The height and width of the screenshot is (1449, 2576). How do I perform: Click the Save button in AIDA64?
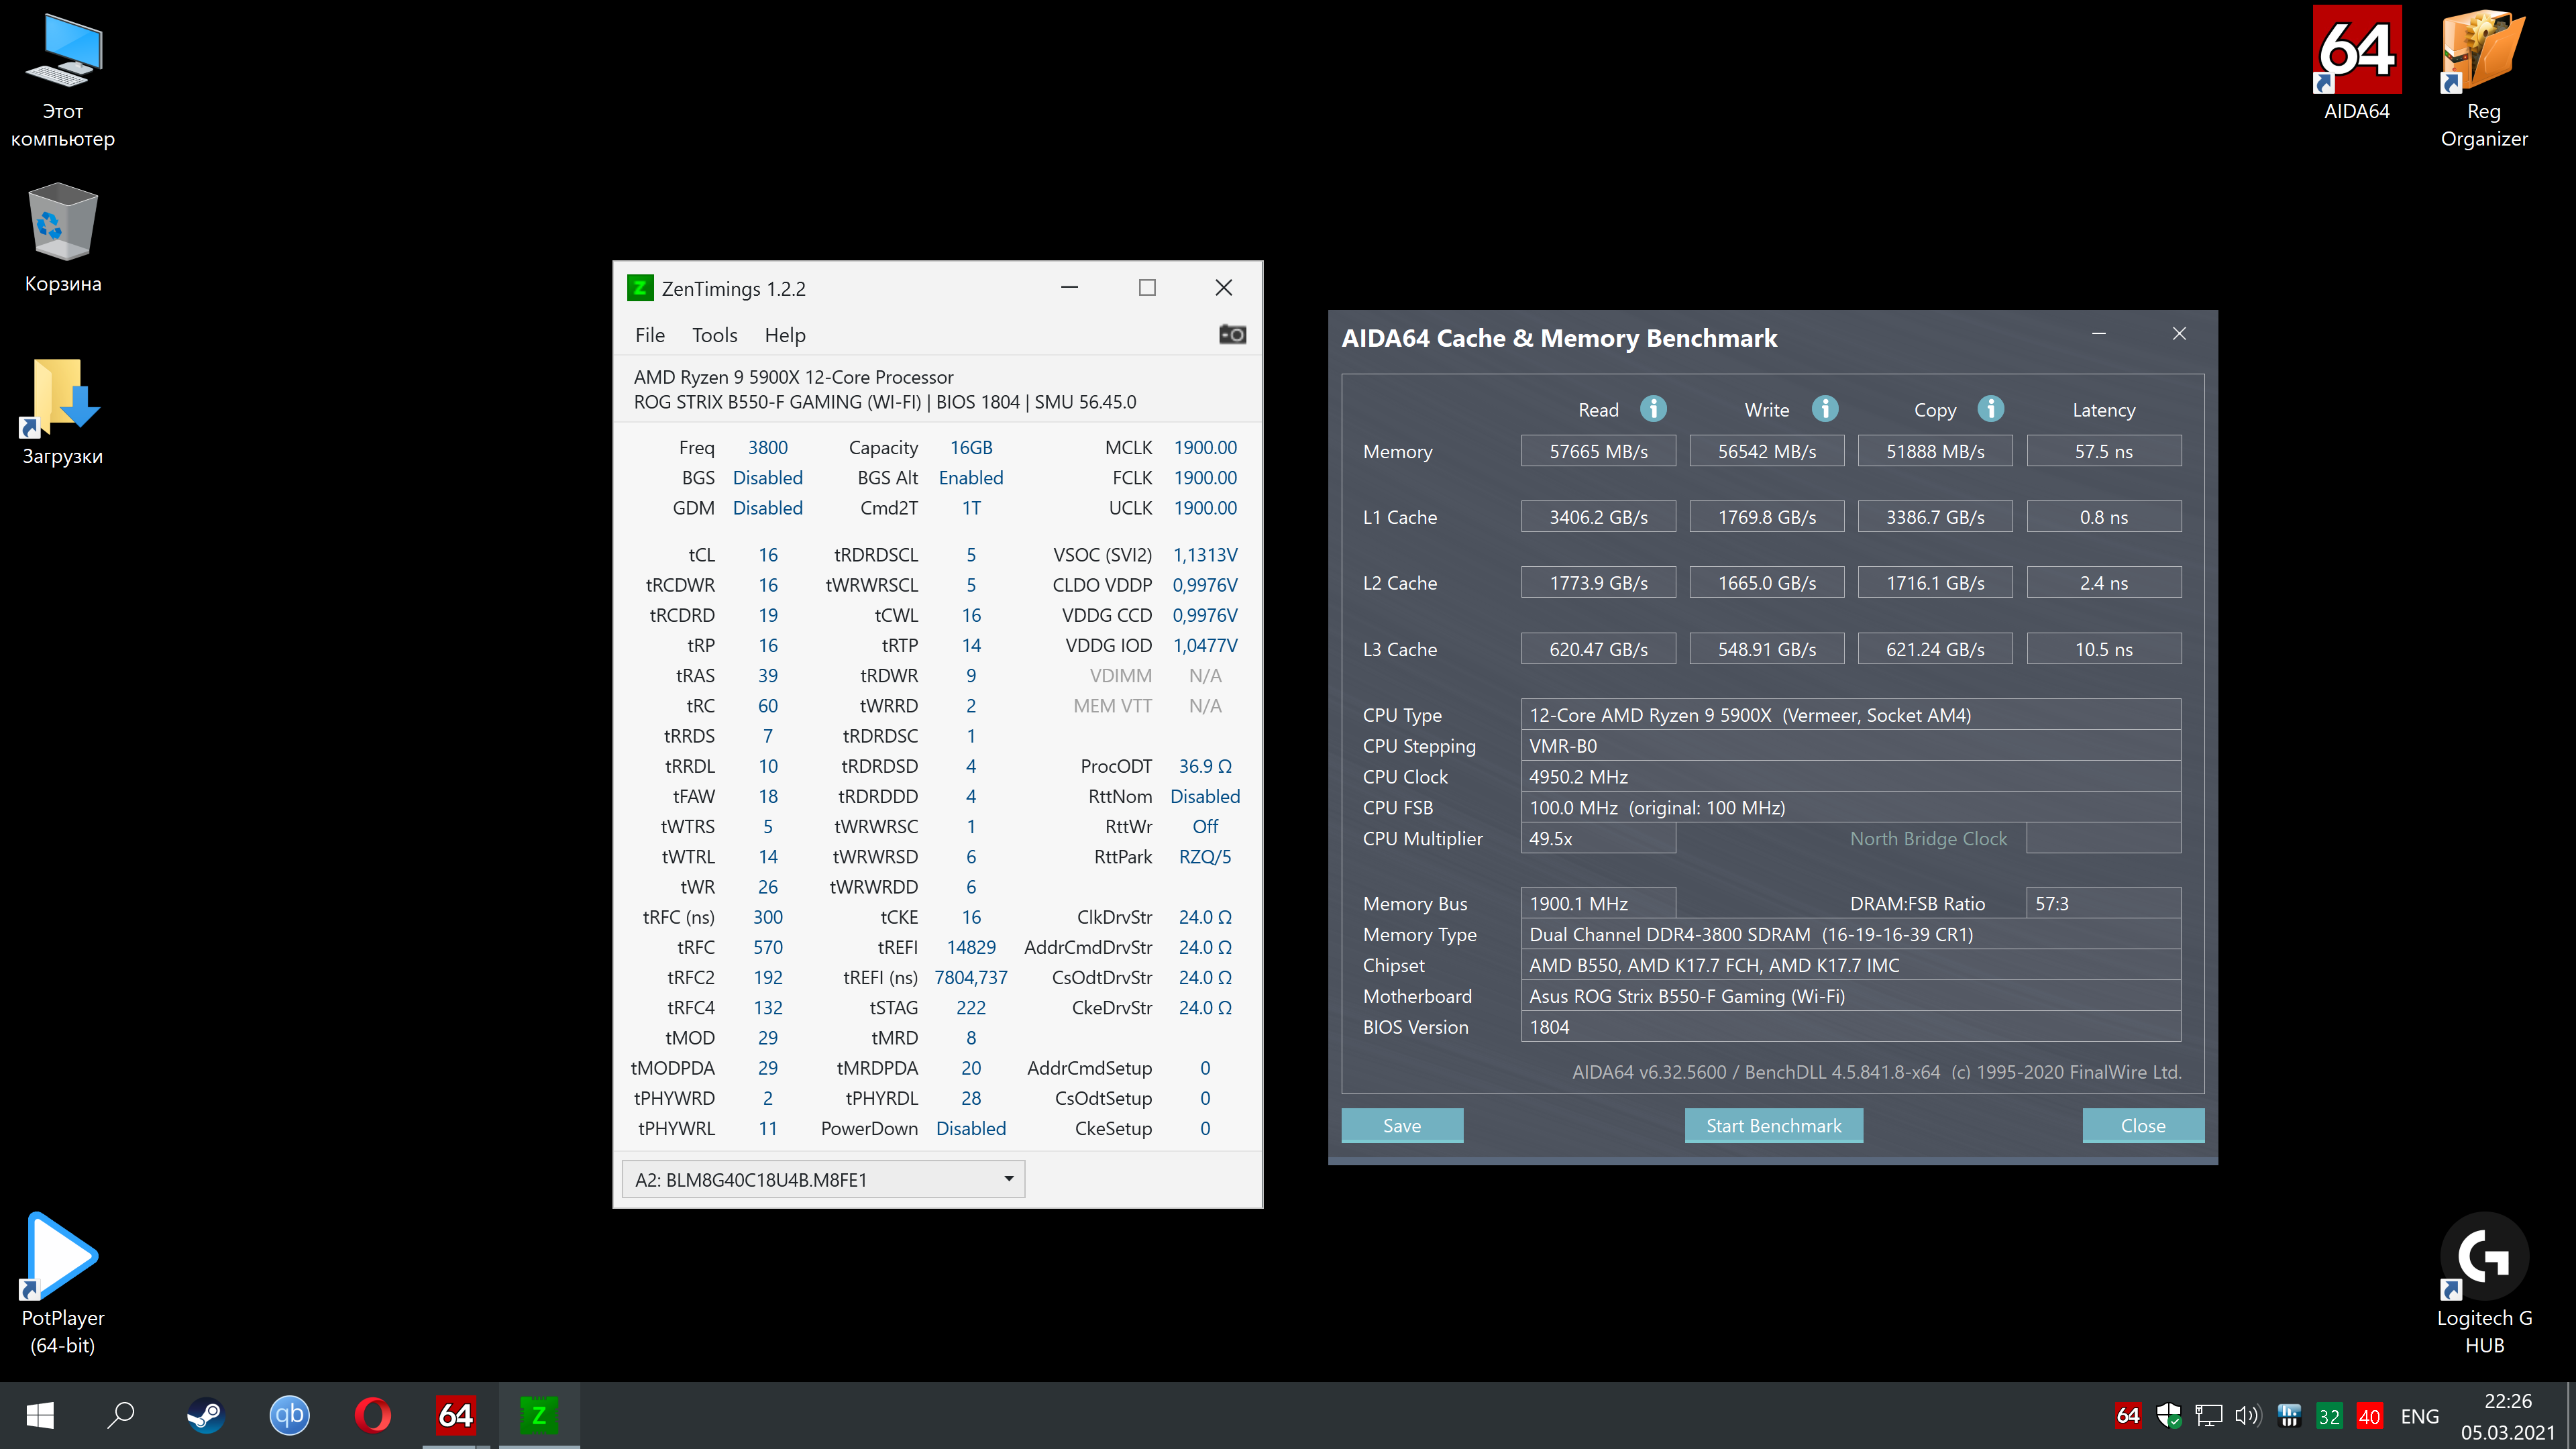(1401, 1125)
